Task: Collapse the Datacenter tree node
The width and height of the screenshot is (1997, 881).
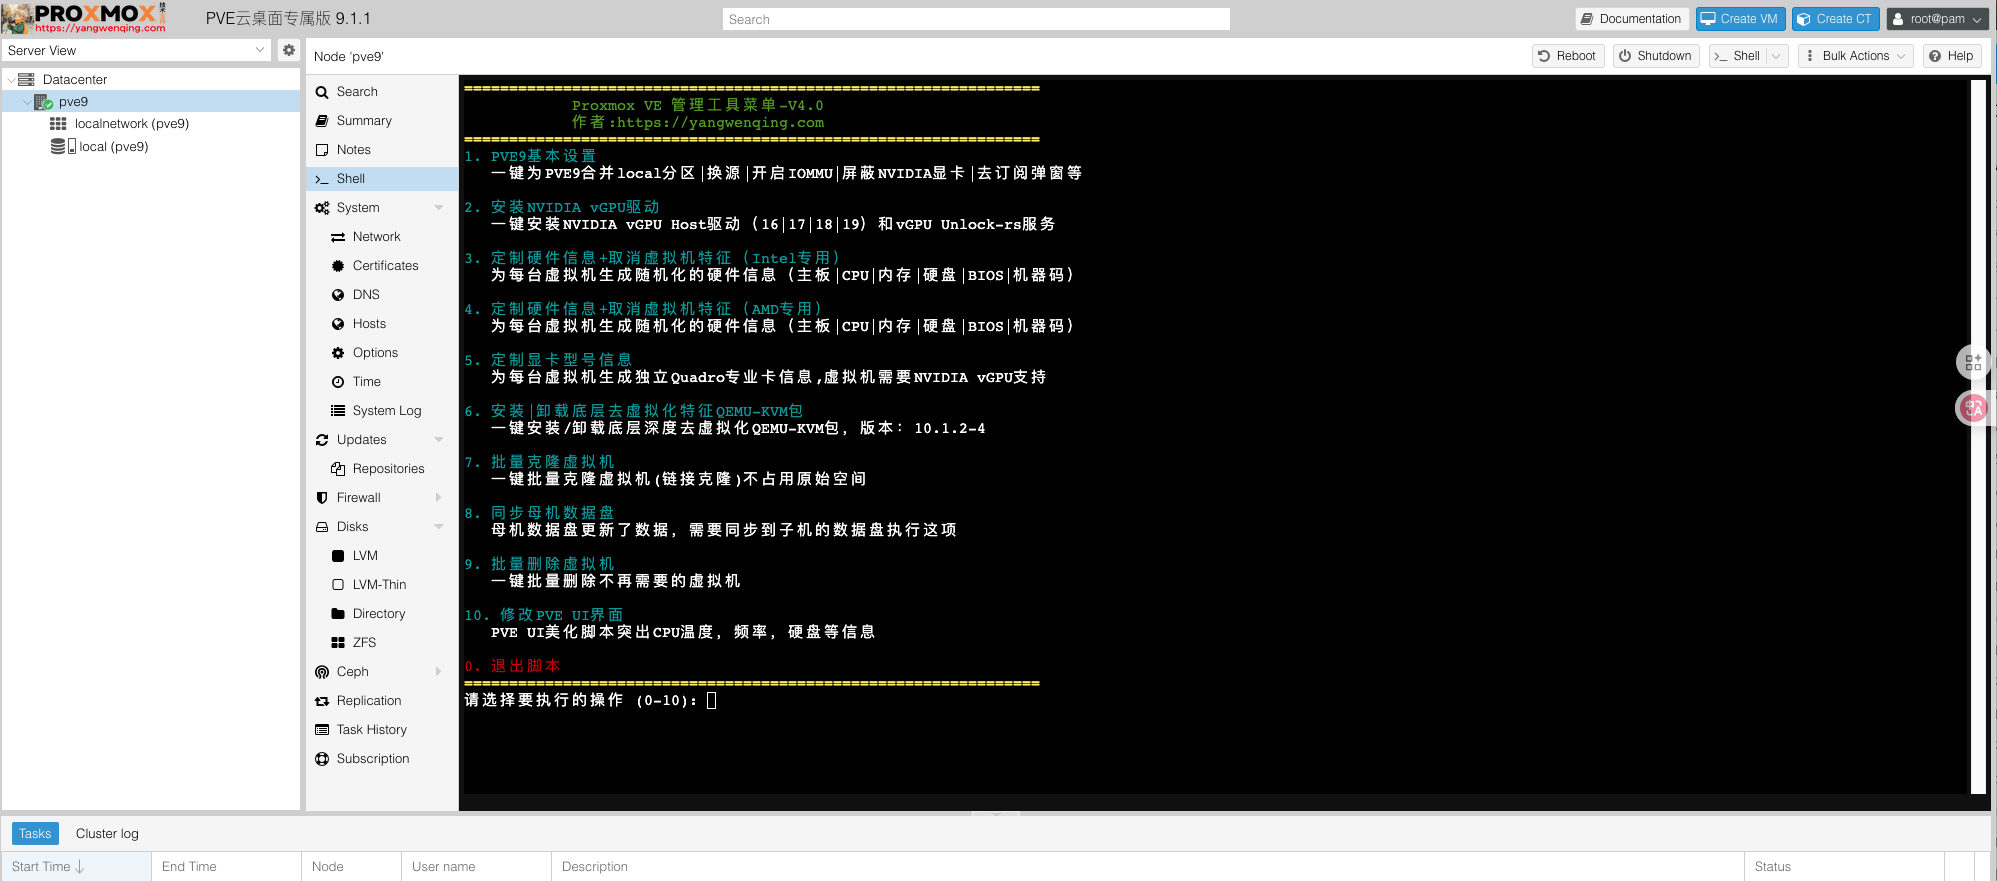Action: (11, 80)
